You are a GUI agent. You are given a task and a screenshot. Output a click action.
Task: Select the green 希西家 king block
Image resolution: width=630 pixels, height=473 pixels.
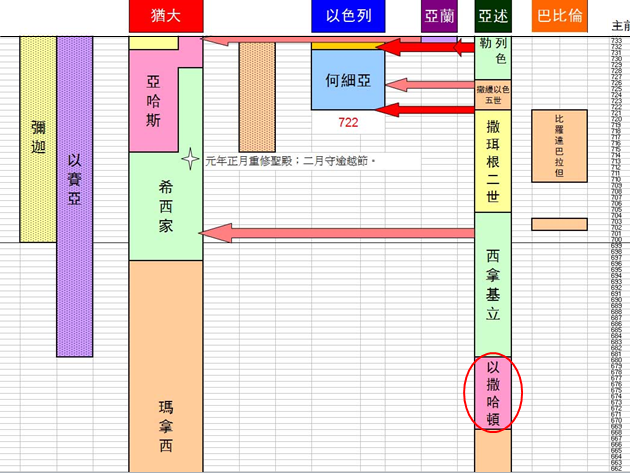point(166,206)
